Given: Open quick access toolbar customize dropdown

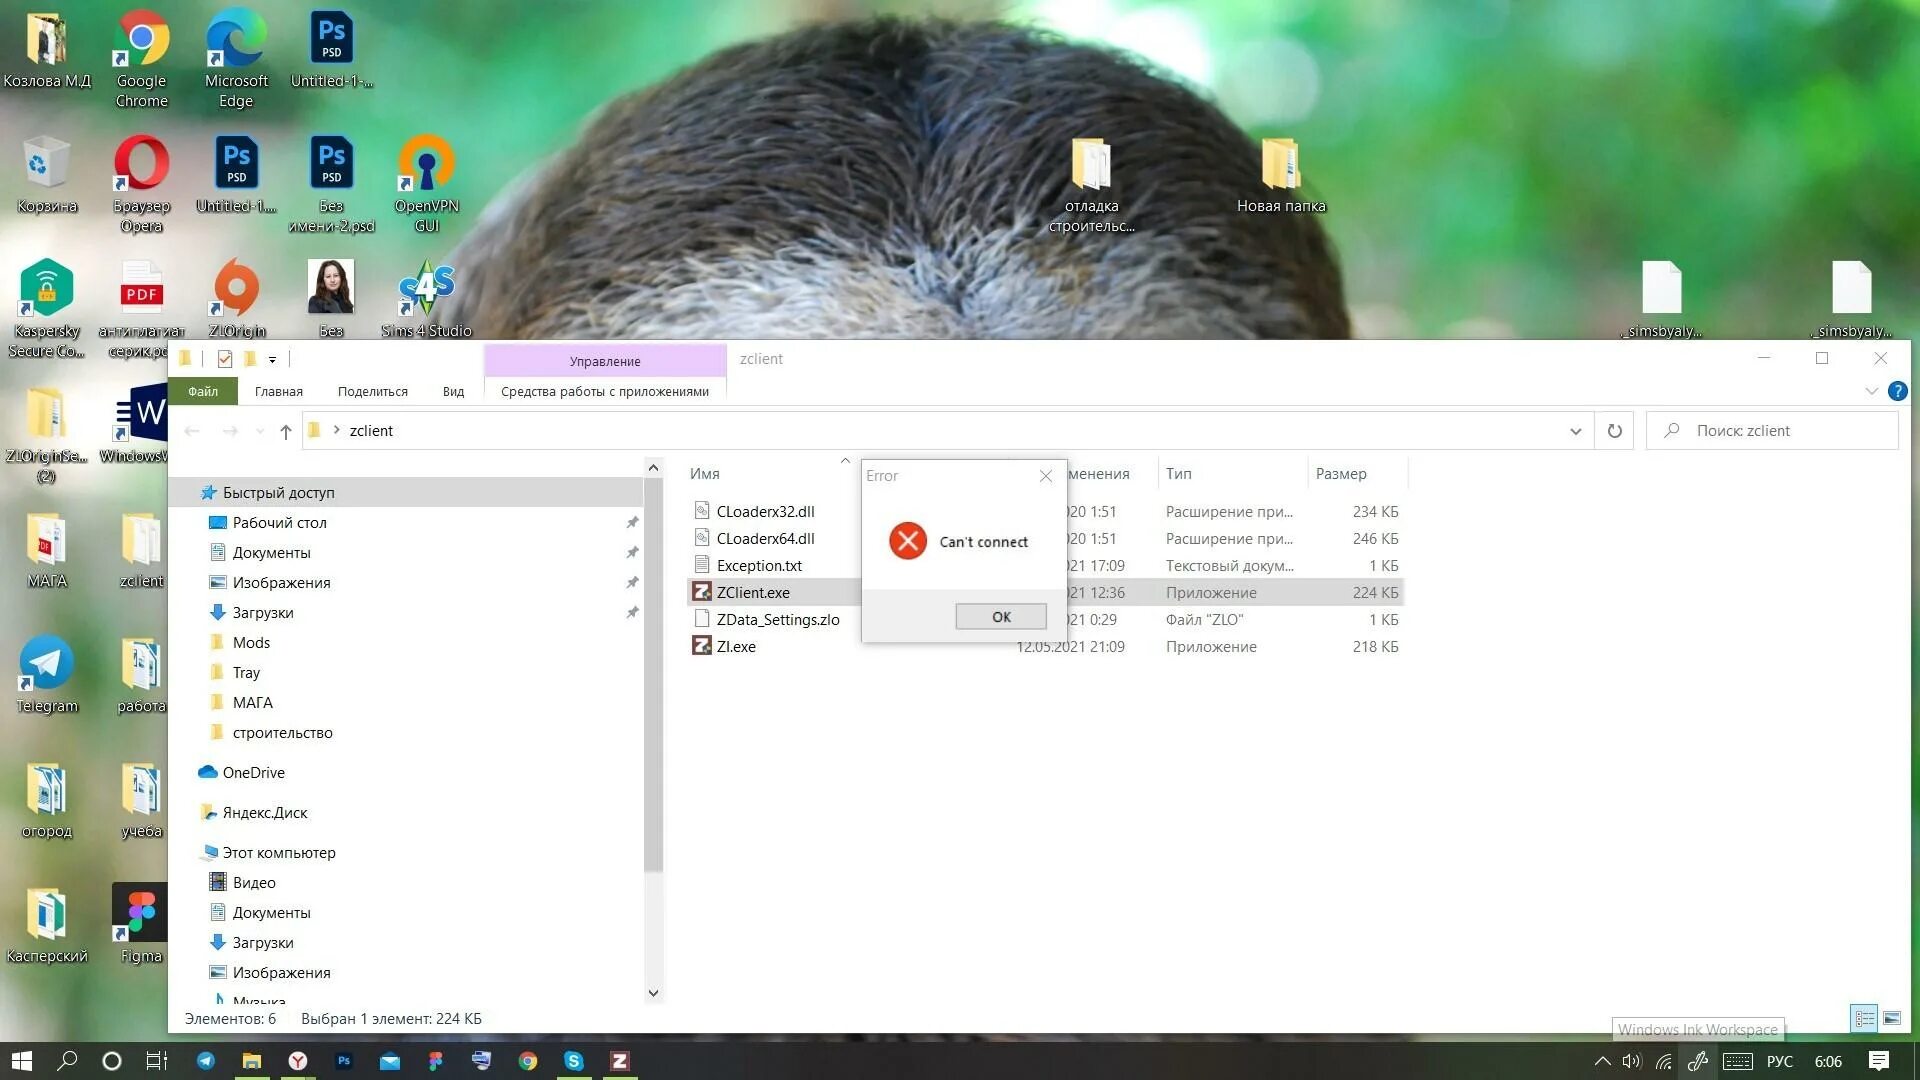Looking at the screenshot, I should (x=272, y=359).
